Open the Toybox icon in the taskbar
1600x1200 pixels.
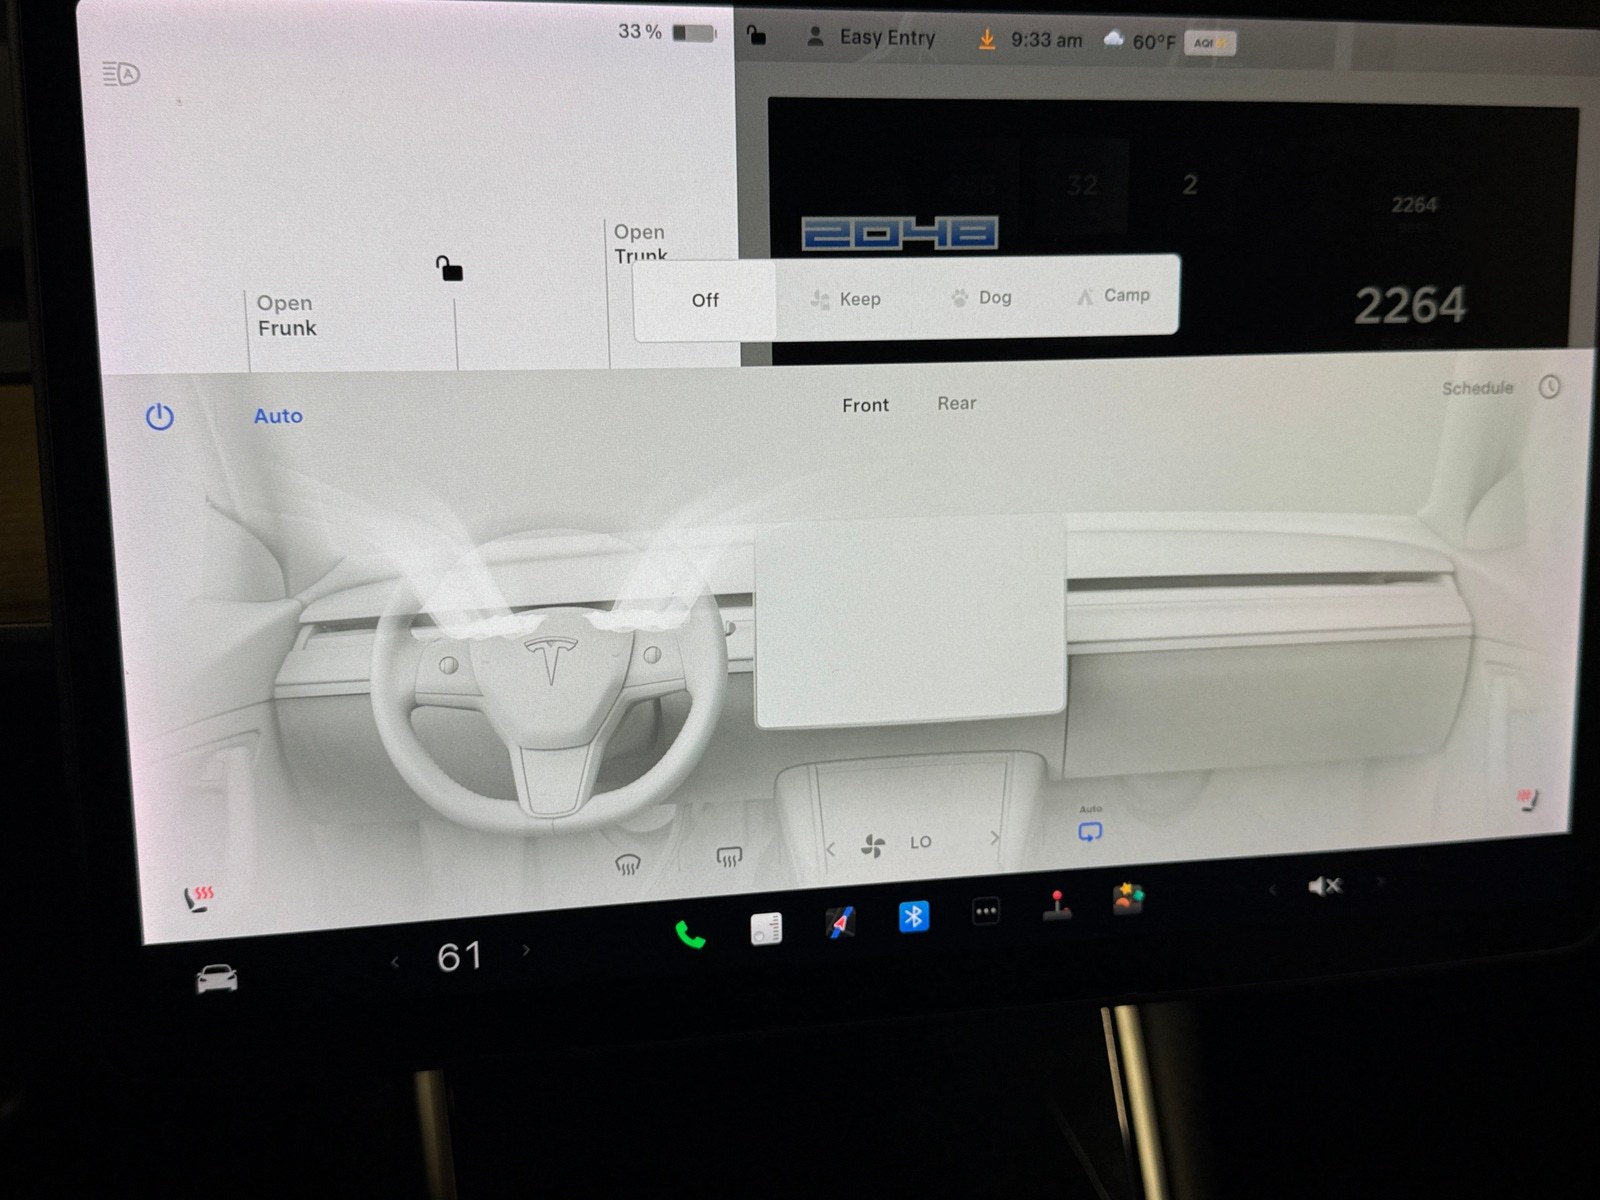pyautogui.click(x=1127, y=900)
